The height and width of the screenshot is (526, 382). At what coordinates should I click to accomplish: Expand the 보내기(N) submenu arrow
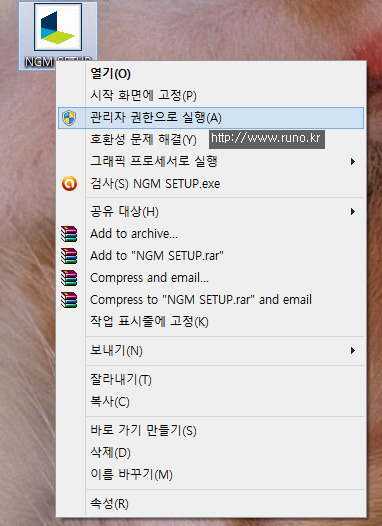(x=352, y=351)
